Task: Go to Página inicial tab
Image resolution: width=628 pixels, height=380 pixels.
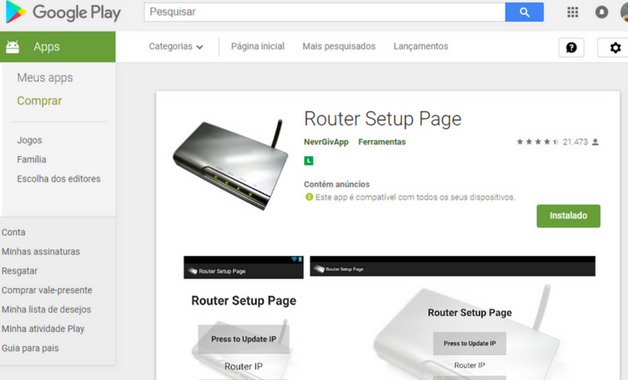Action: pyautogui.click(x=258, y=46)
